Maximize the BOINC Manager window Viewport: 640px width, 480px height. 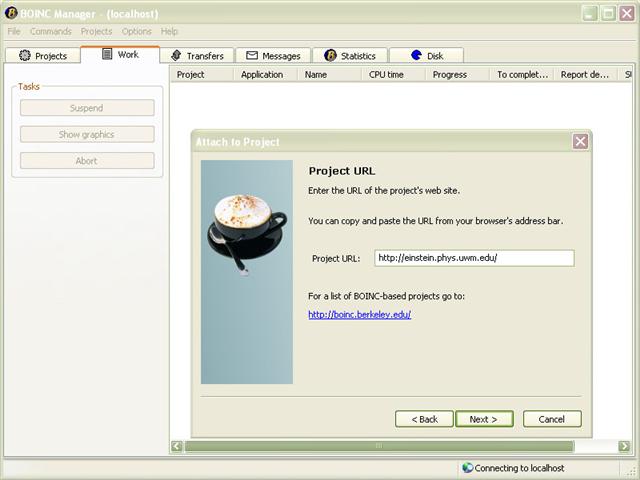tap(608, 13)
